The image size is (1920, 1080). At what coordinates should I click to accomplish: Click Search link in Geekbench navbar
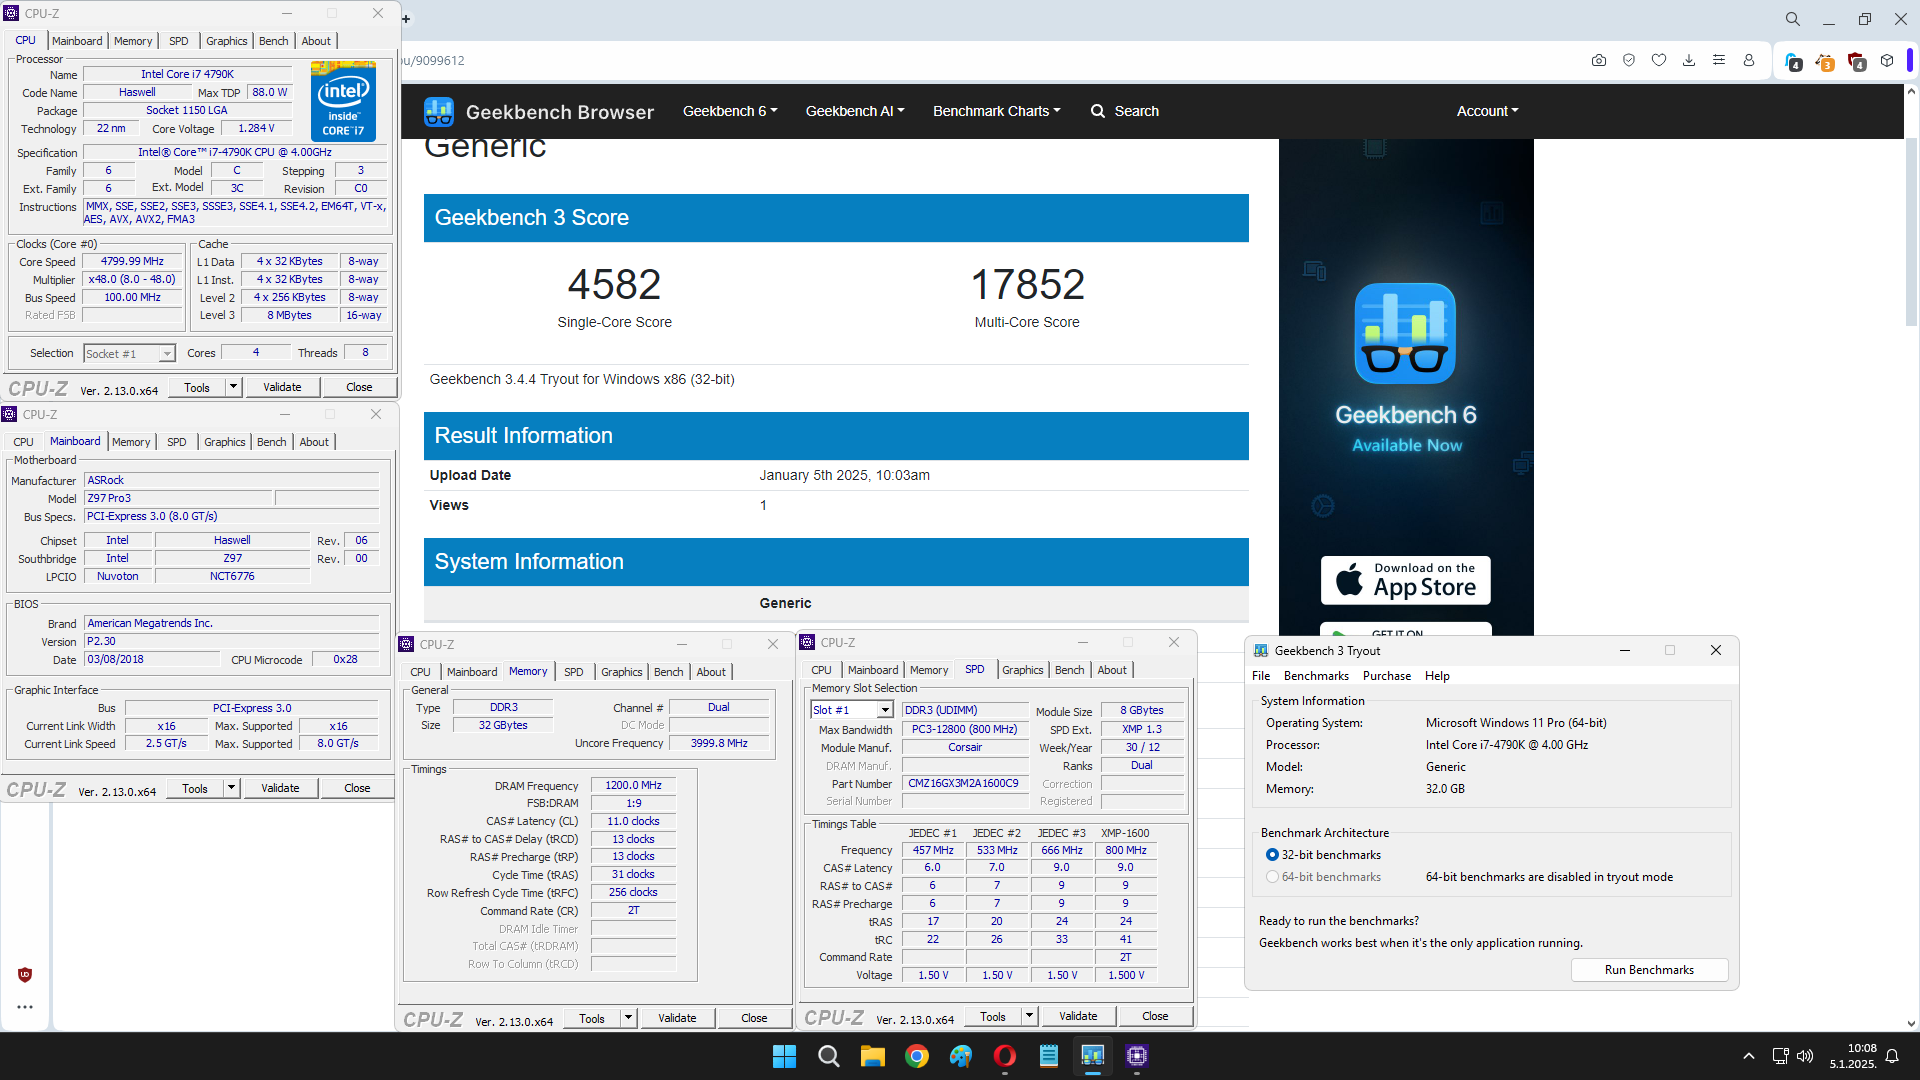point(1124,111)
